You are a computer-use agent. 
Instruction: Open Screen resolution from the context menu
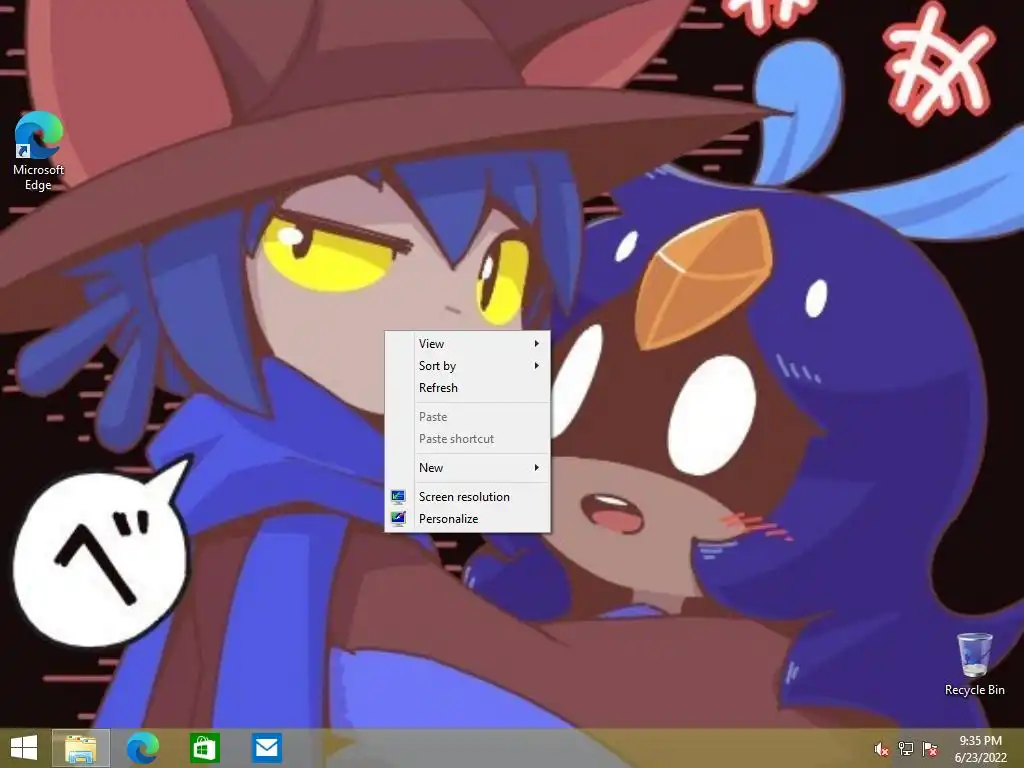[x=468, y=496]
